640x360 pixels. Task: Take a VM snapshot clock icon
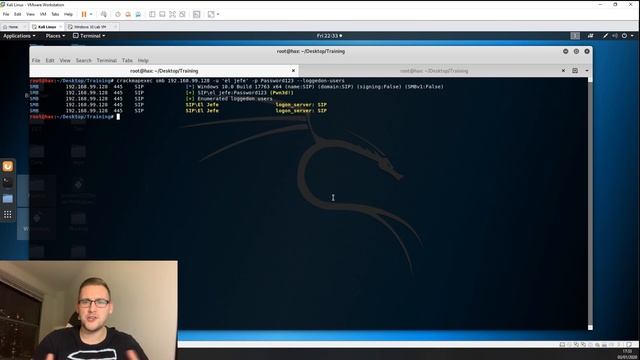tap(118, 14)
